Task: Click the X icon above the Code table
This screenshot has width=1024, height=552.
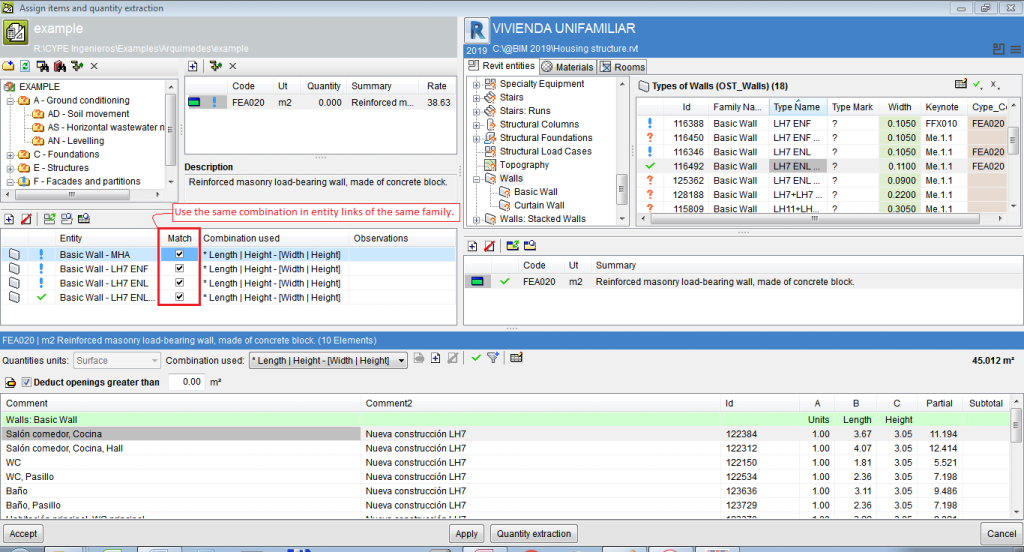Action: coord(232,66)
